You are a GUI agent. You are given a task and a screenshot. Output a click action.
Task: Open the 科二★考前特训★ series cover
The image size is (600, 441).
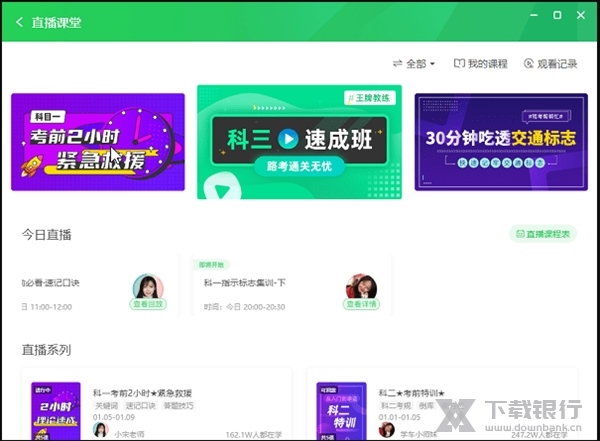(x=341, y=411)
